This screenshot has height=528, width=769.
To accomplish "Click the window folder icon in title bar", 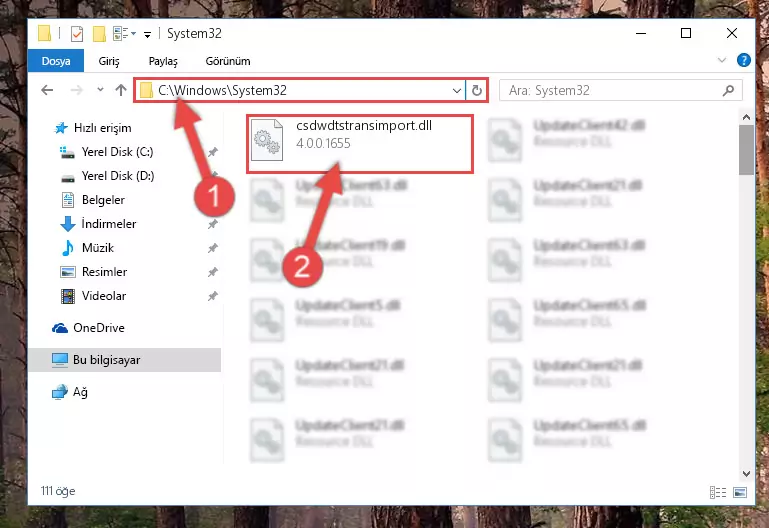I will point(44,33).
